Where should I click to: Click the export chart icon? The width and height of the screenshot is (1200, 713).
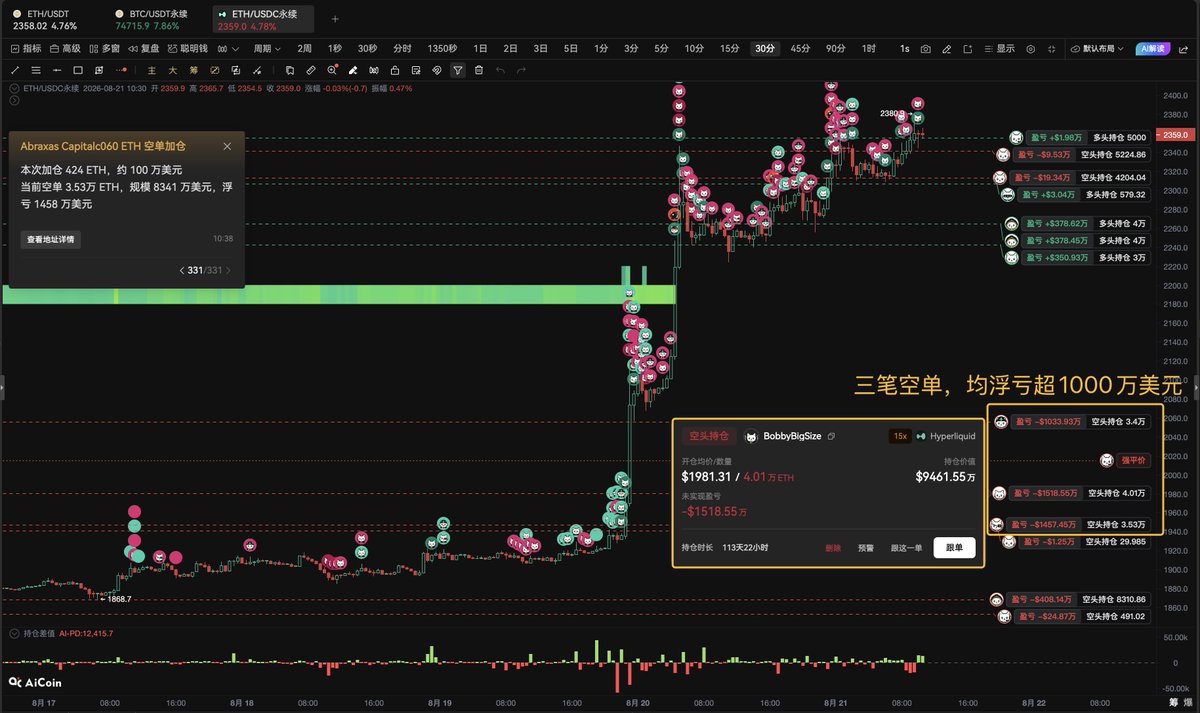click(968, 48)
